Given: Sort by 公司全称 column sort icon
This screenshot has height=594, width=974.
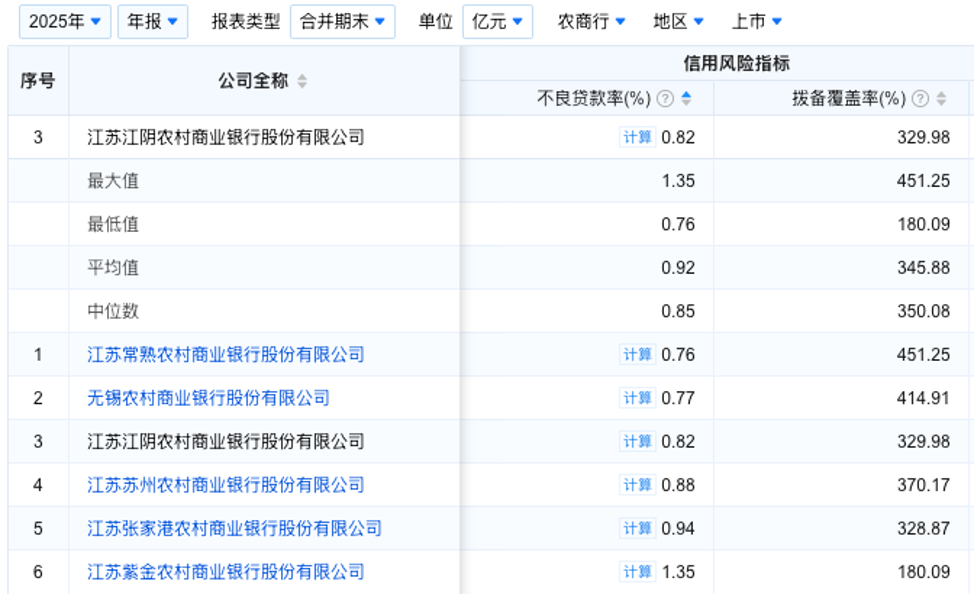Looking at the screenshot, I should [x=302, y=81].
